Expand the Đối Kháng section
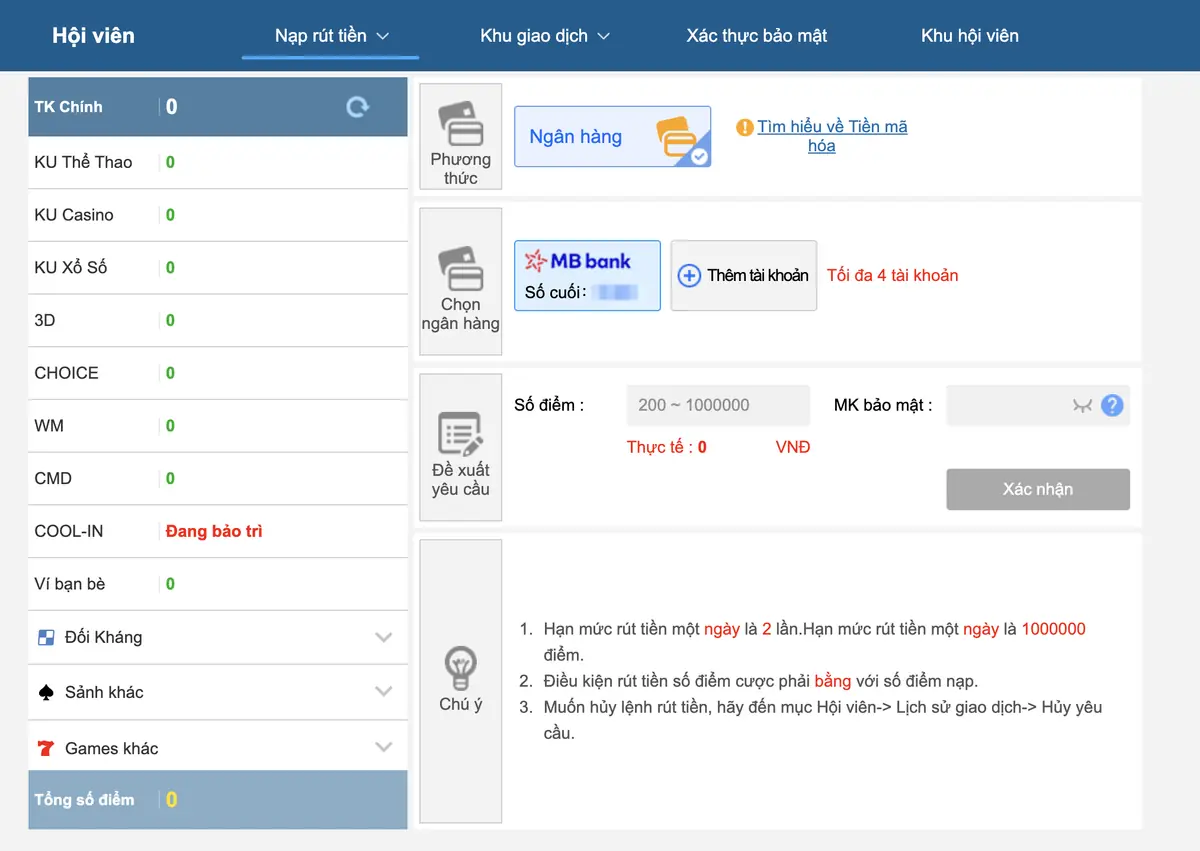The image size is (1200, 851). click(383, 637)
